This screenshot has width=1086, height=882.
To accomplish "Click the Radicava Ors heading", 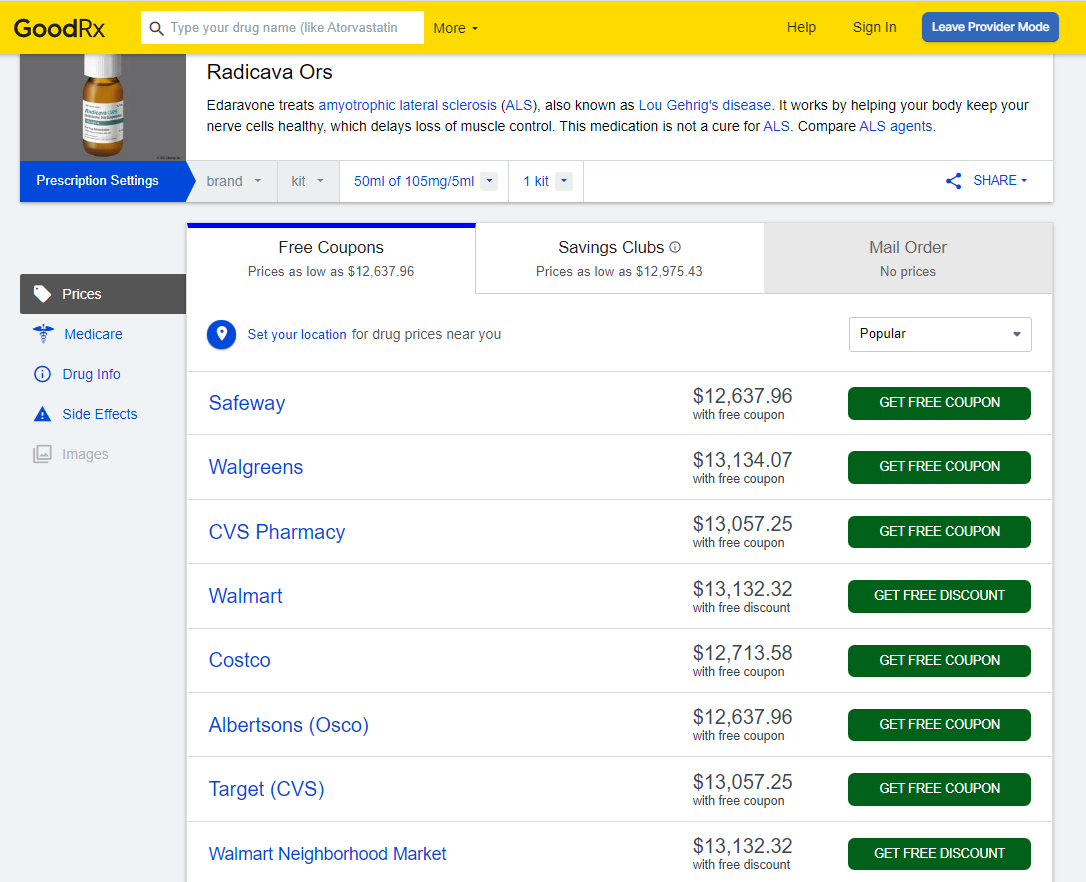I will point(269,73).
